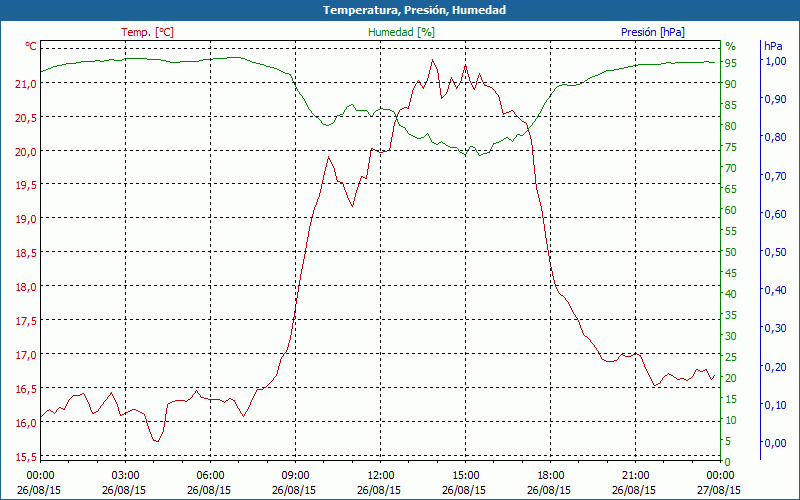
Task: Click the green % unit label above humidity axis
Action: [730, 46]
